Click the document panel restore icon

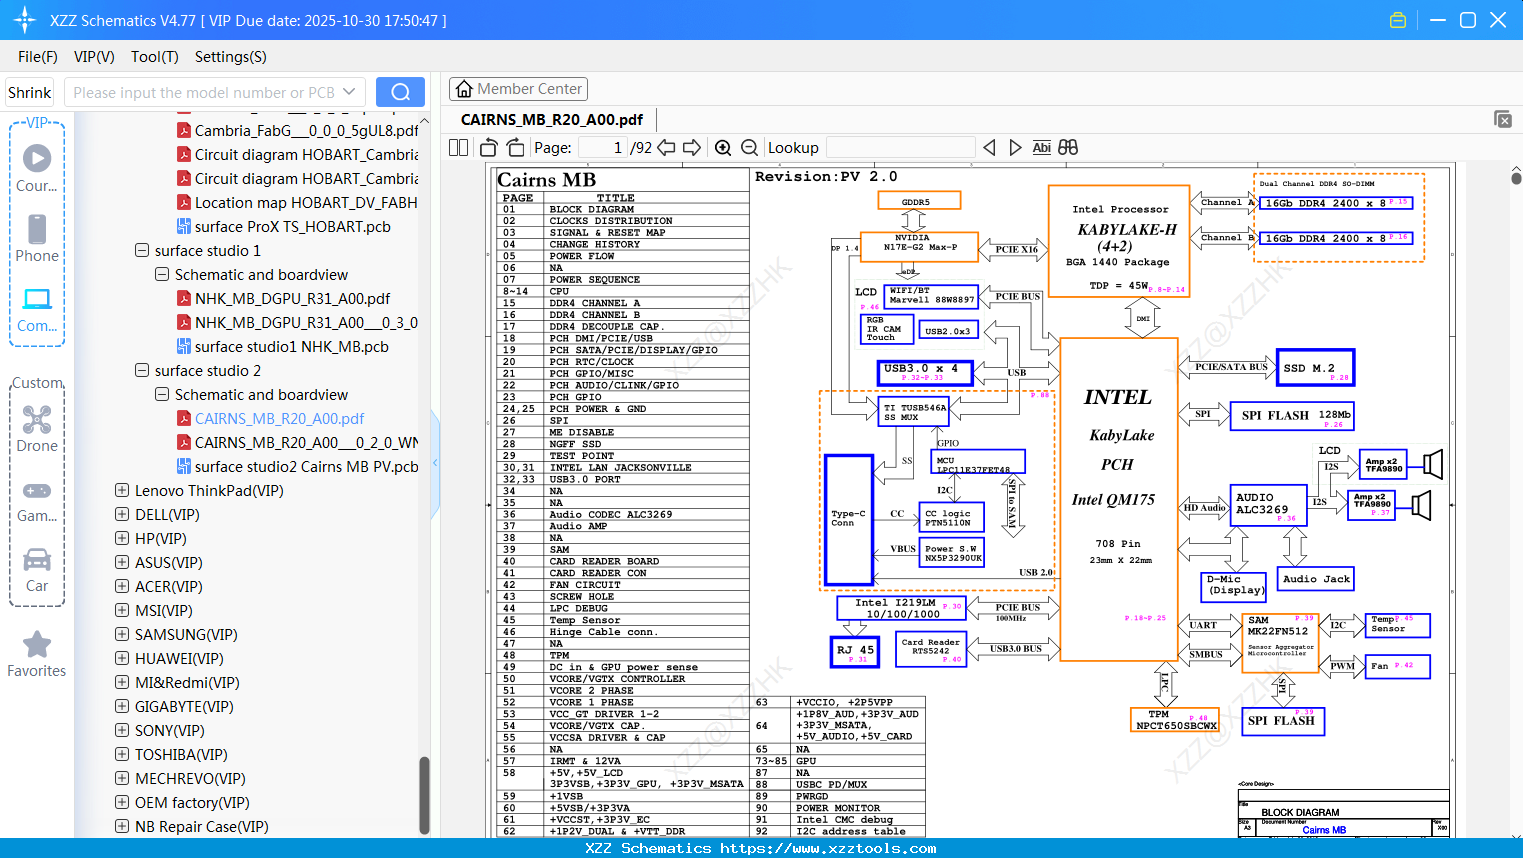pyautogui.click(x=1503, y=119)
